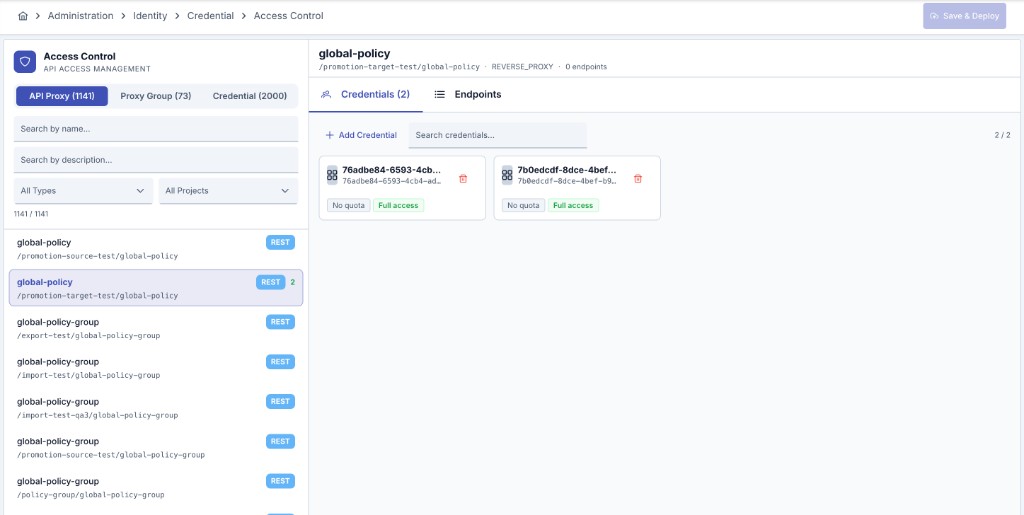Click the Add Credential button
1024x515 pixels.
[361, 135]
